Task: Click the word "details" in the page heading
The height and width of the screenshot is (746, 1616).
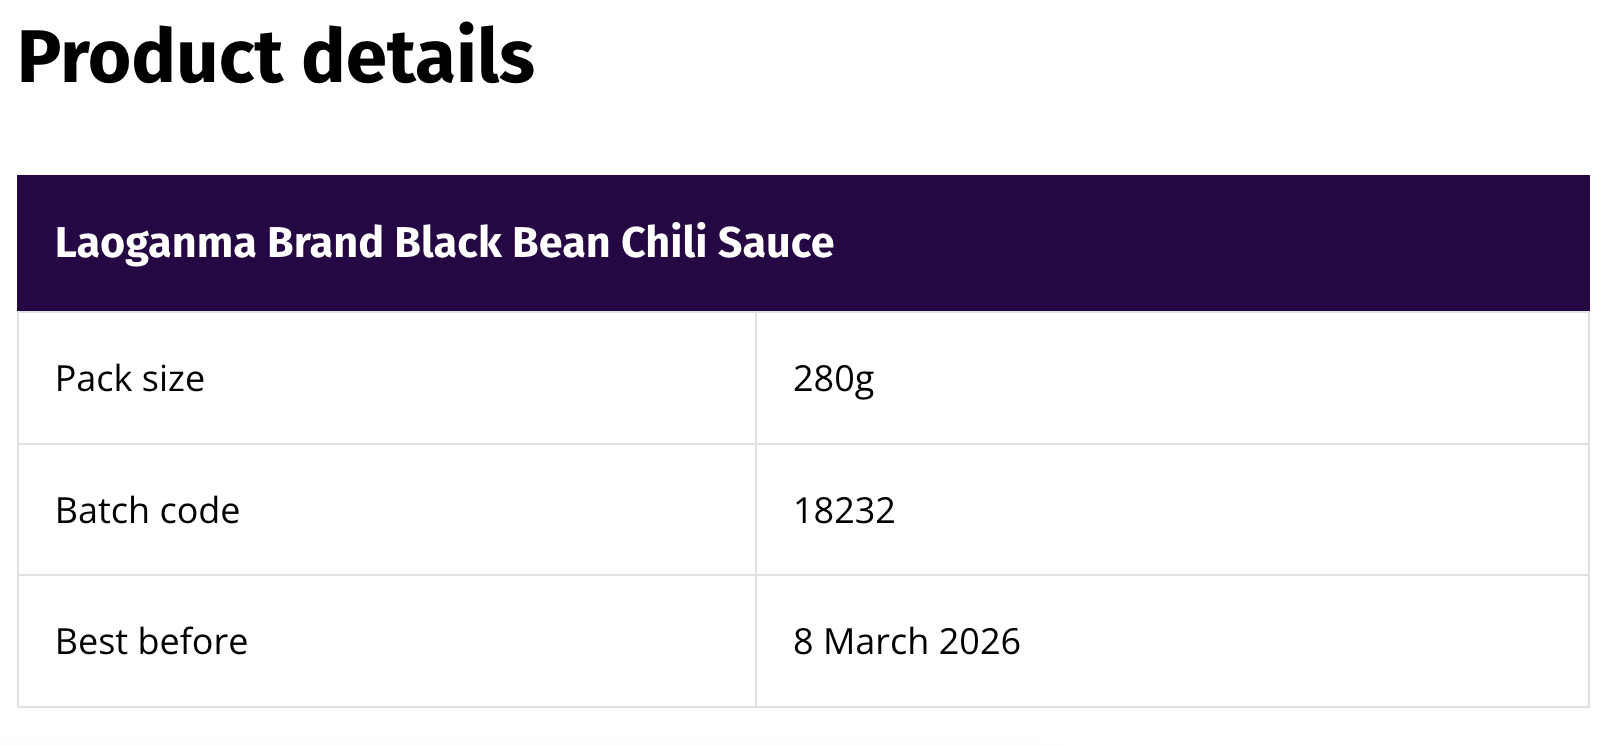Action: [x=419, y=56]
